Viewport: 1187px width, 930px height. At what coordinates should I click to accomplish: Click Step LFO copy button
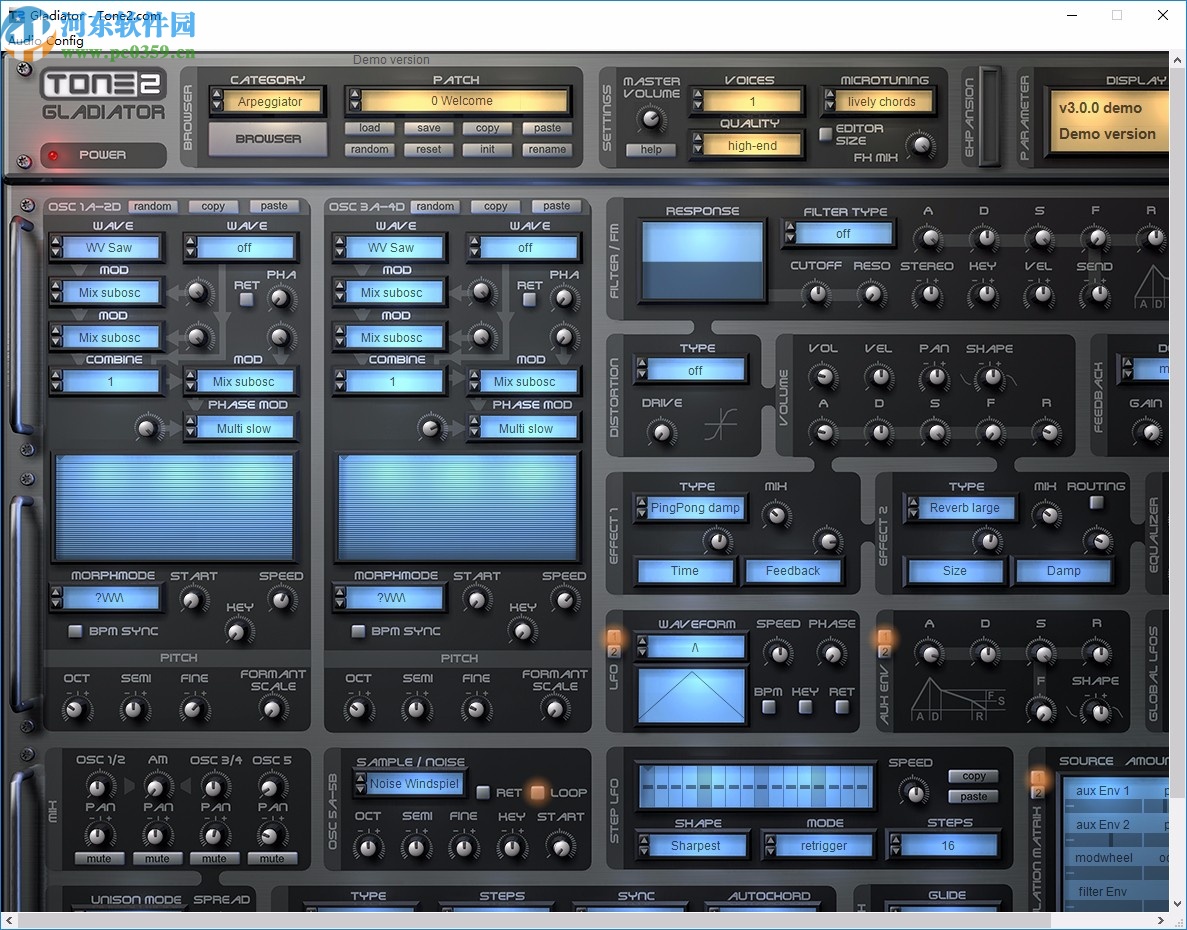pos(974,776)
